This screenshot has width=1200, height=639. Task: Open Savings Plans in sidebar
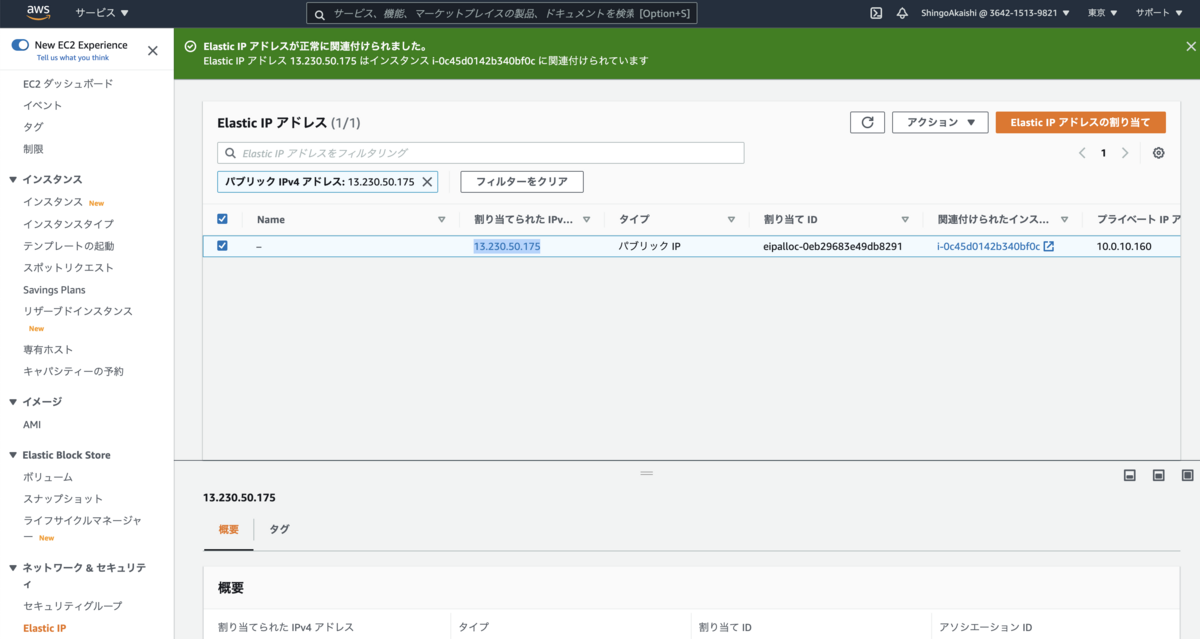pyautogui.click(x=54, y=290)
